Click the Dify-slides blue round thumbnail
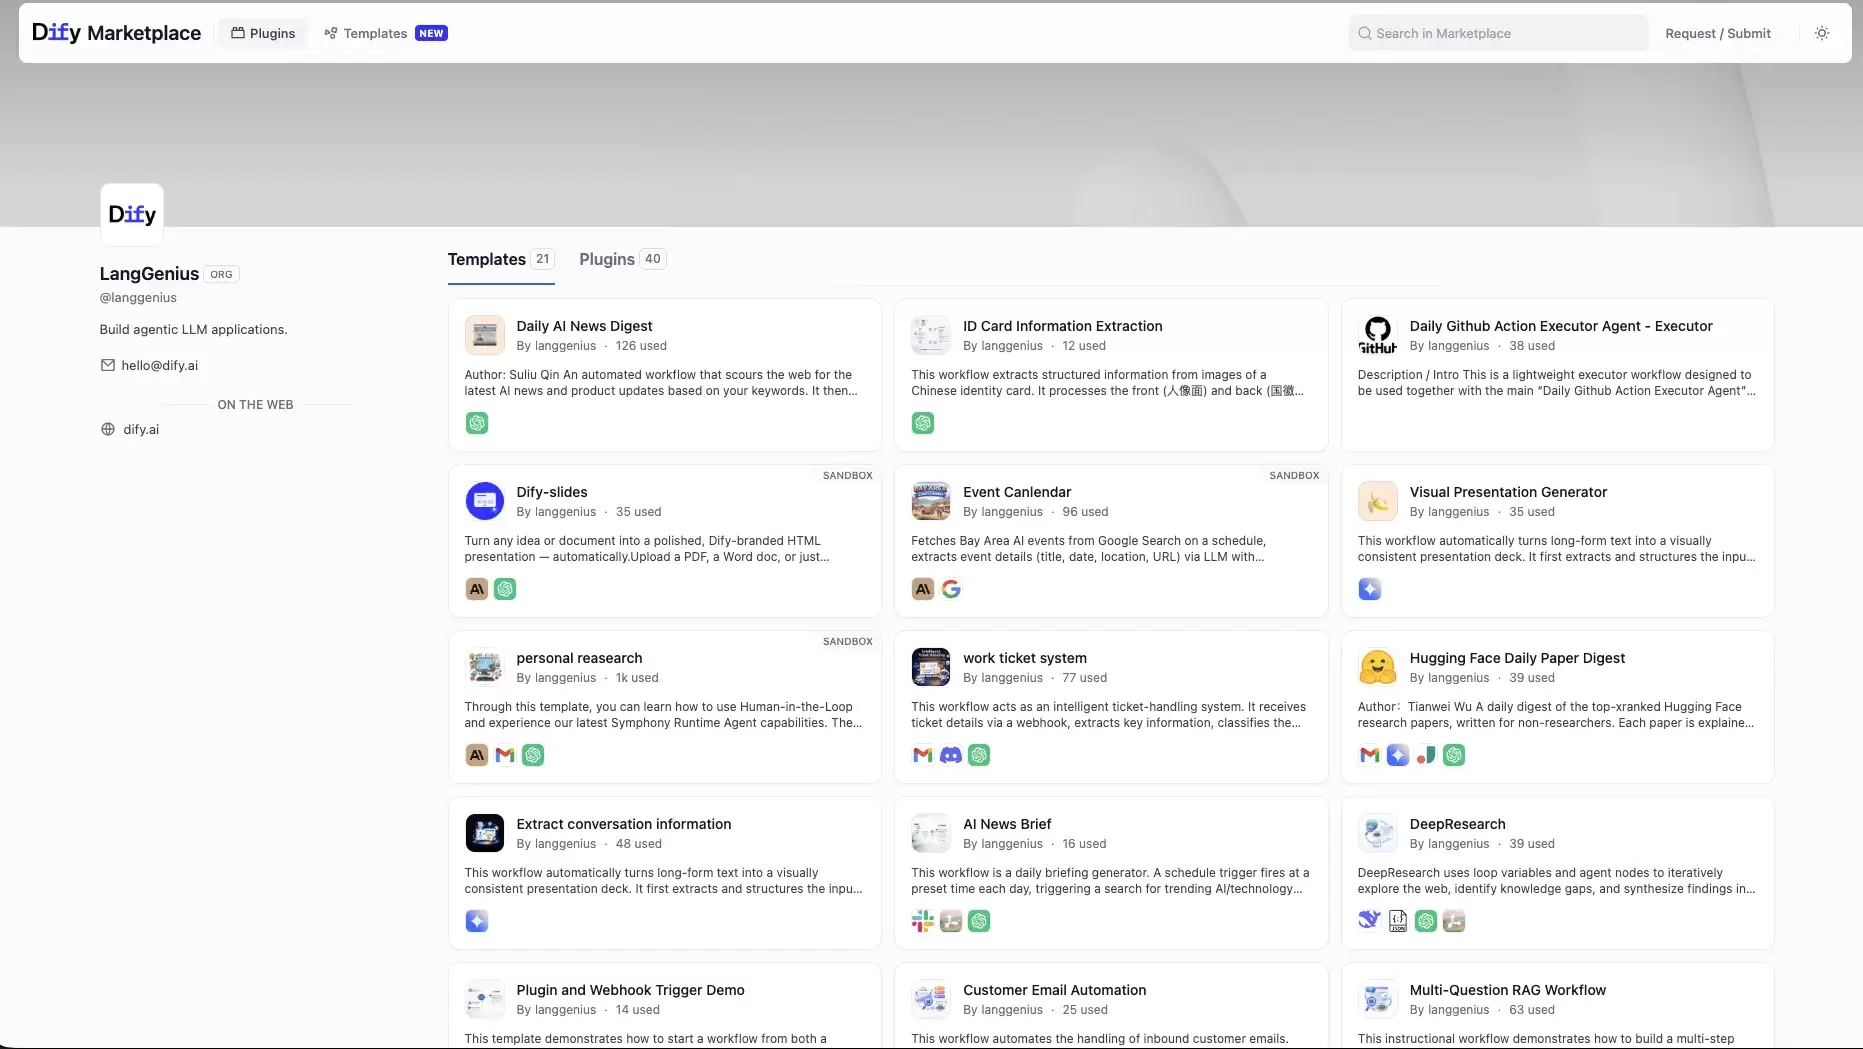 coord(485,501)
